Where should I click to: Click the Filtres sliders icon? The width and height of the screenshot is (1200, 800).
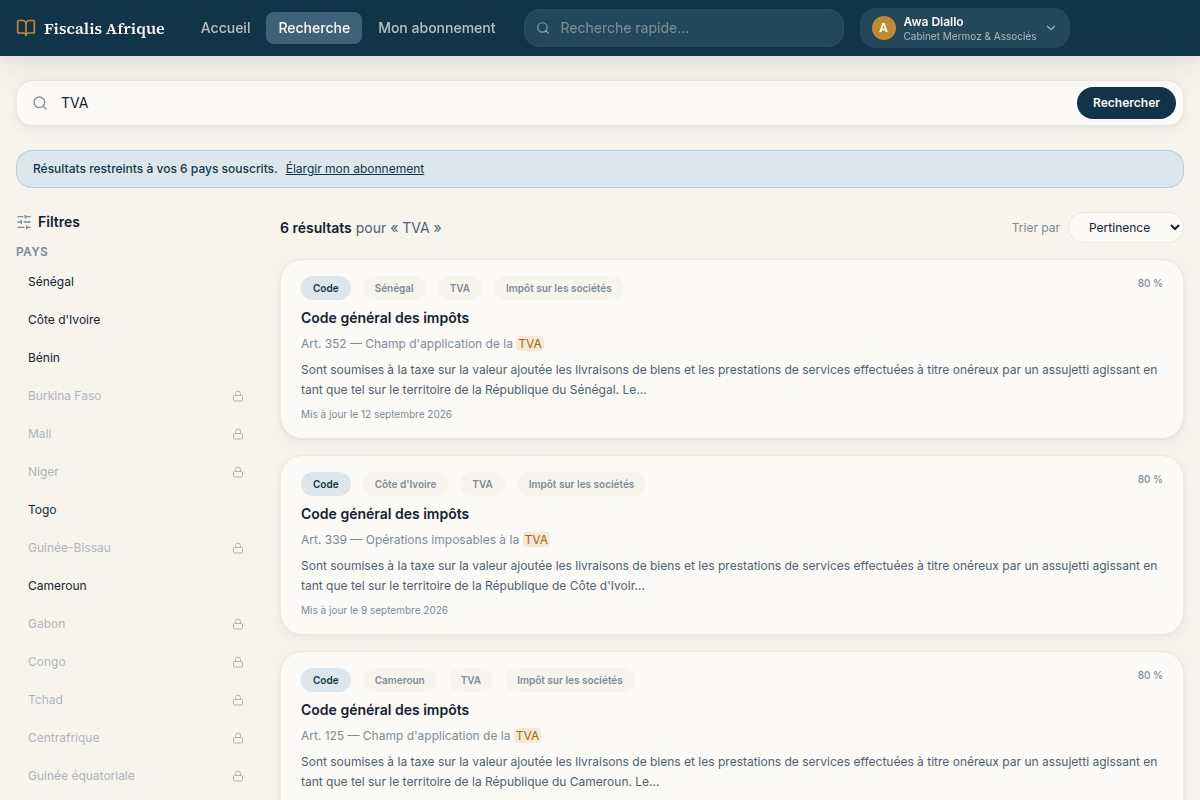click(24, 222)
